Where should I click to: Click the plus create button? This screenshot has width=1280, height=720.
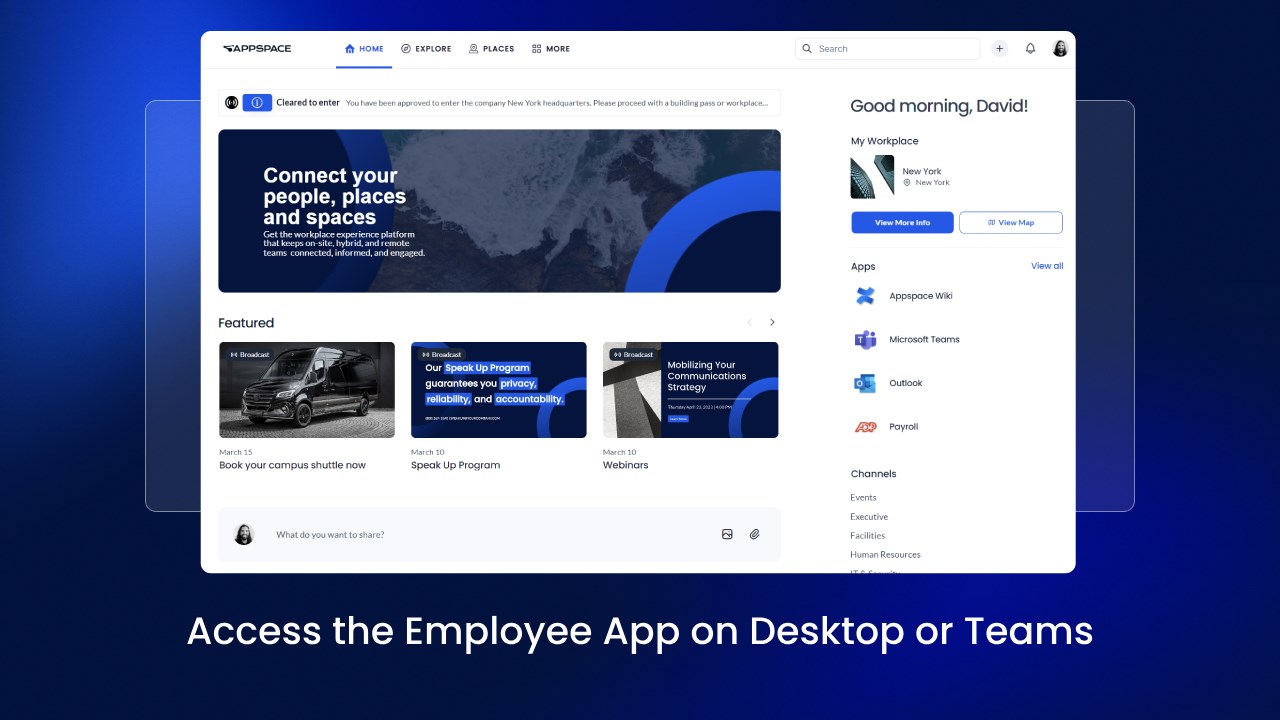coord(999,48)
